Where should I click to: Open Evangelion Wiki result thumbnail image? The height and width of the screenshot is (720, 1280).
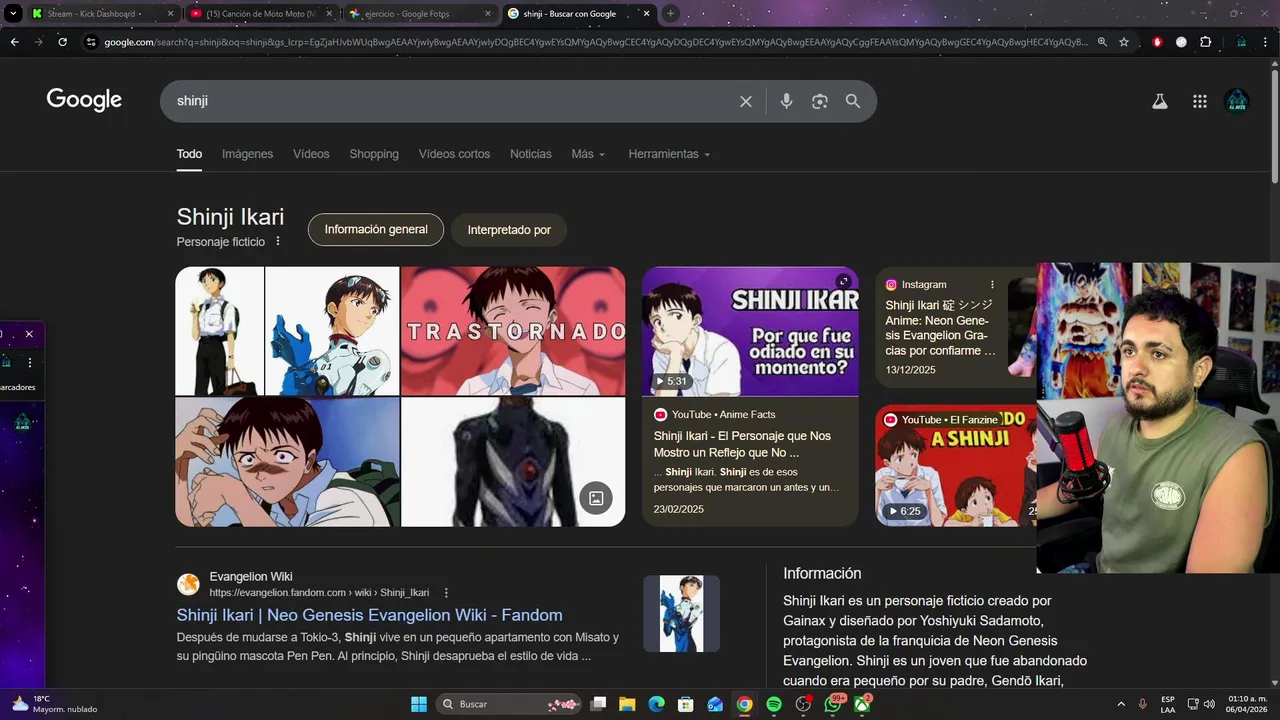[681, 613]
